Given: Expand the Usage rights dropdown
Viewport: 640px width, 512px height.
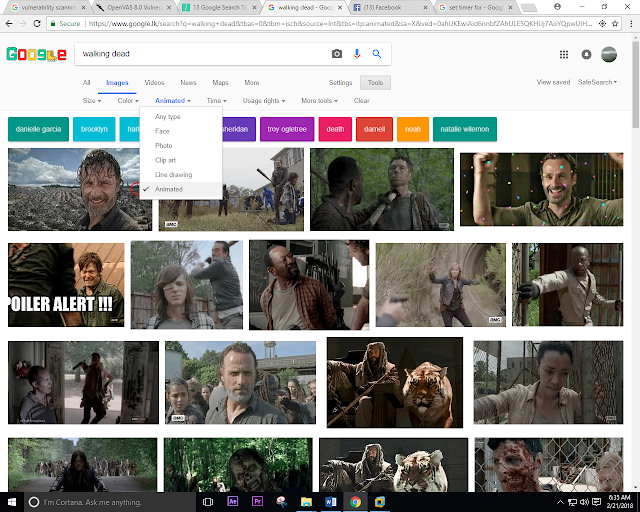Looking at the screenshot, I should coord(264,100).
